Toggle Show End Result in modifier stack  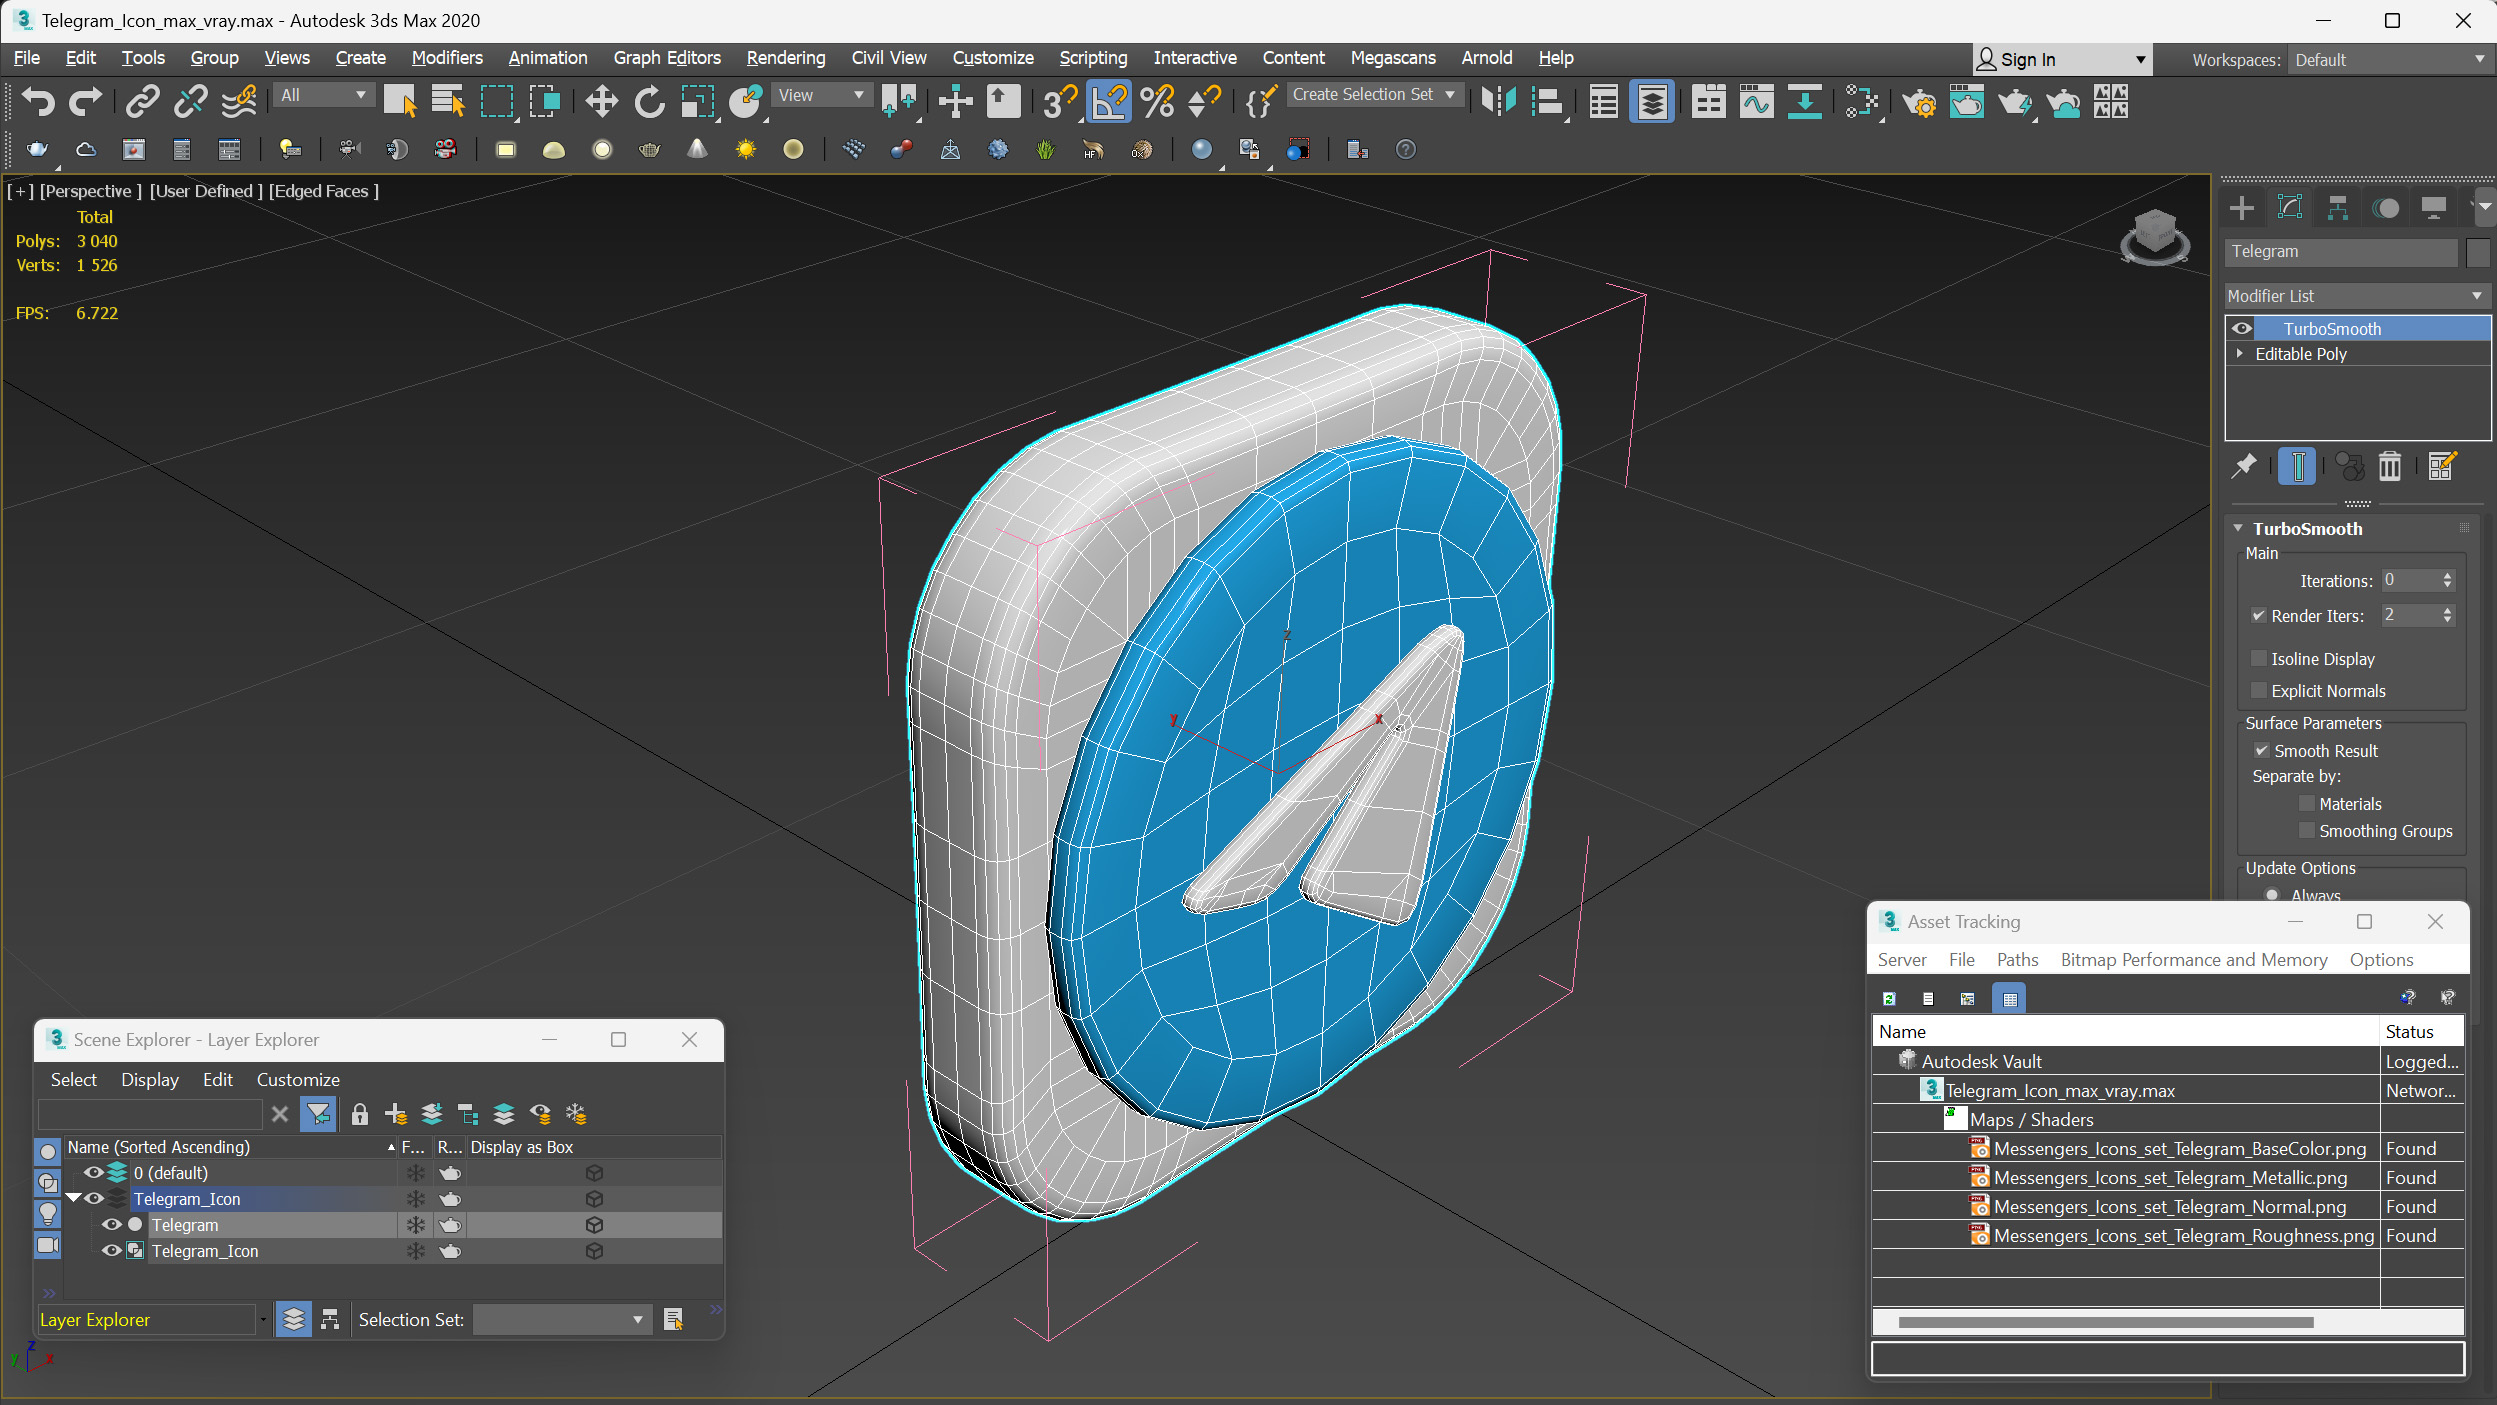click(x=2297, y=466)
